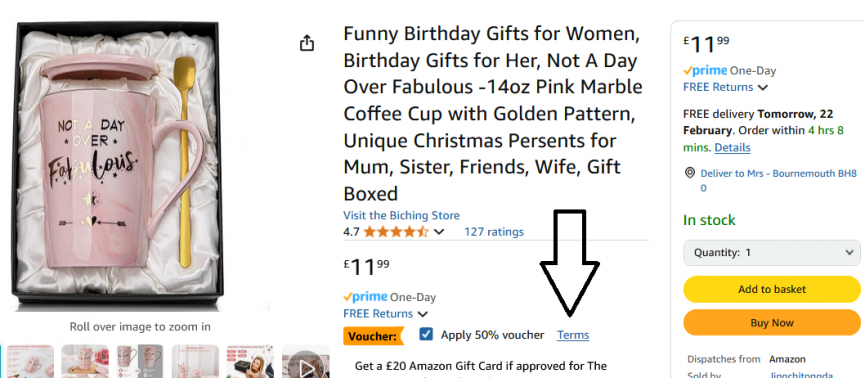Click the prime logo in buy box
865x378 pixels.
(705, 71)
